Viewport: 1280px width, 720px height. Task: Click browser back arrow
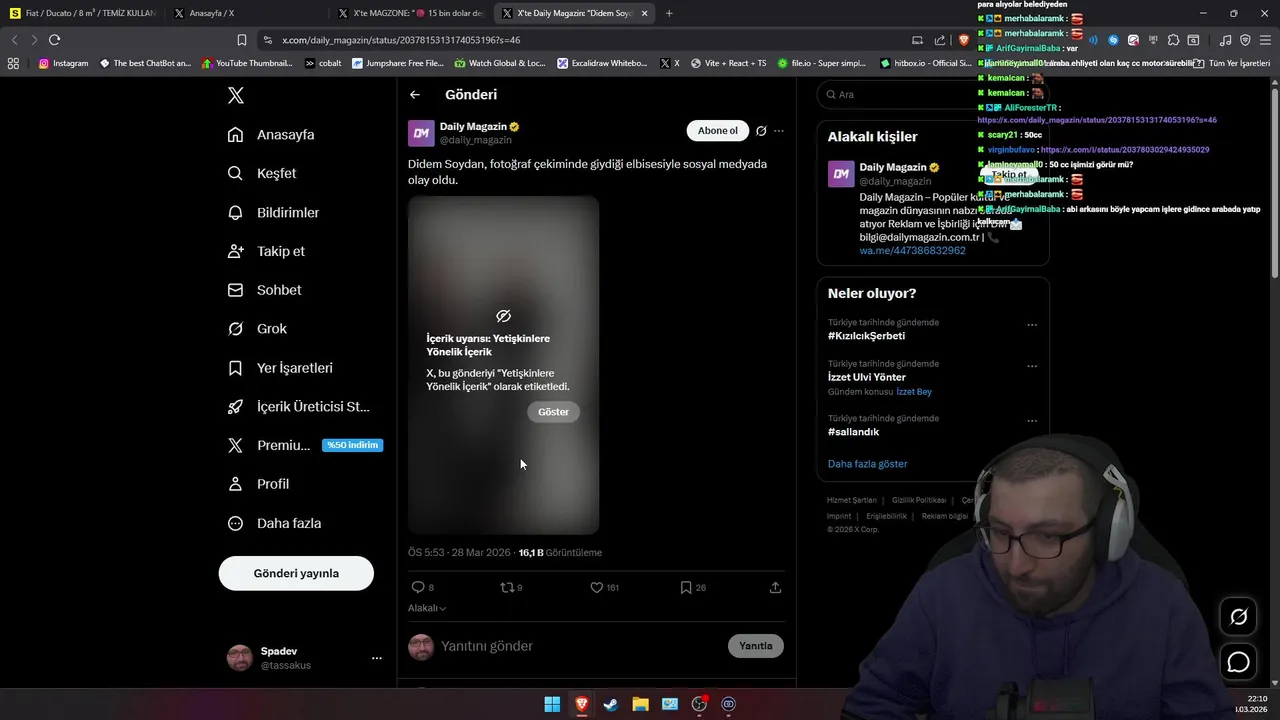(14, 40)
